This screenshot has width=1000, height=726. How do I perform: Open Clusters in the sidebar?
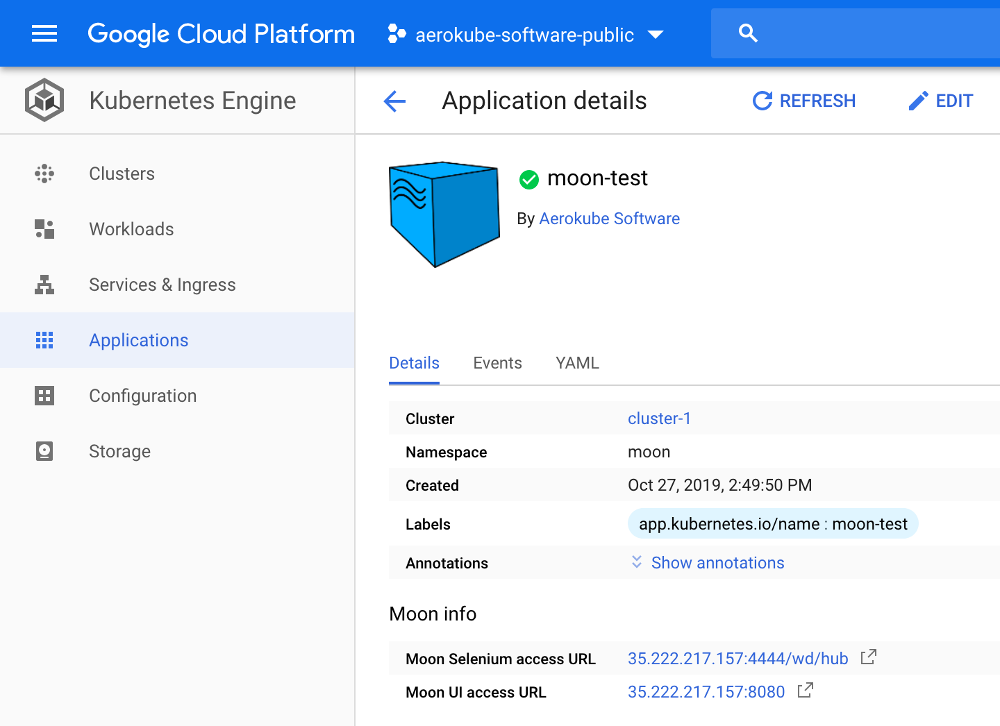pyautogui.click(x=177, y=174)
